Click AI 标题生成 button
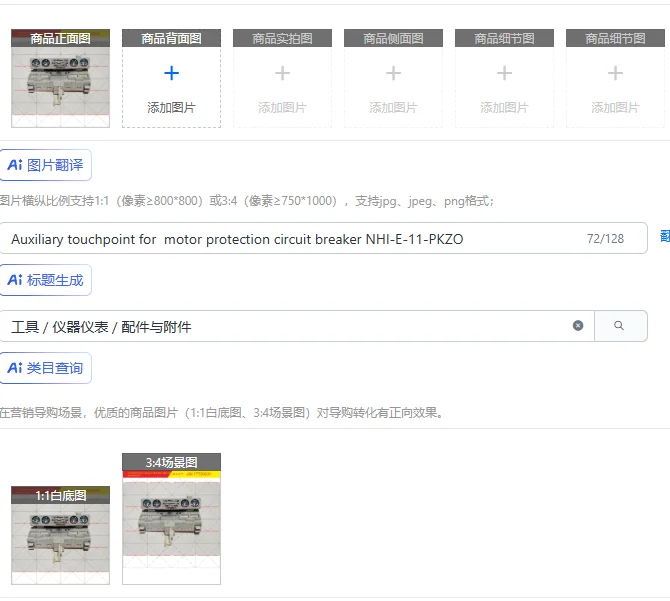Screen dimensions: 670x601 coord(45,280)
